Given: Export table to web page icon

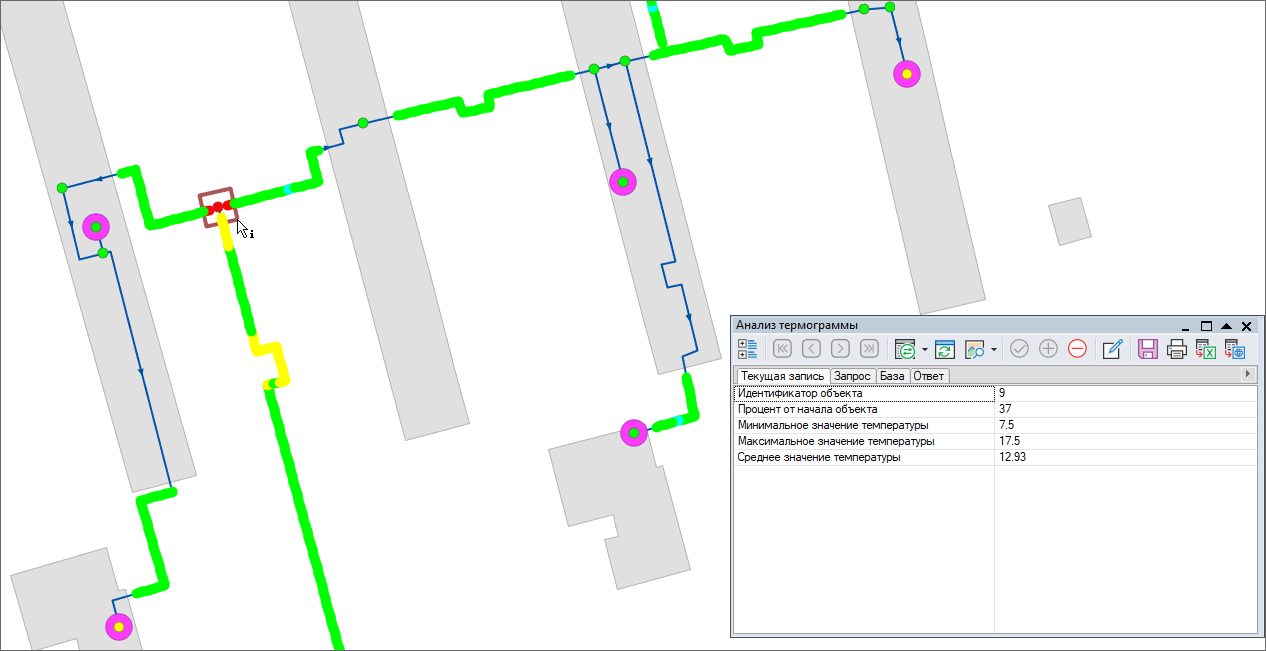Looking at the screenshot, I should 1235,349.
